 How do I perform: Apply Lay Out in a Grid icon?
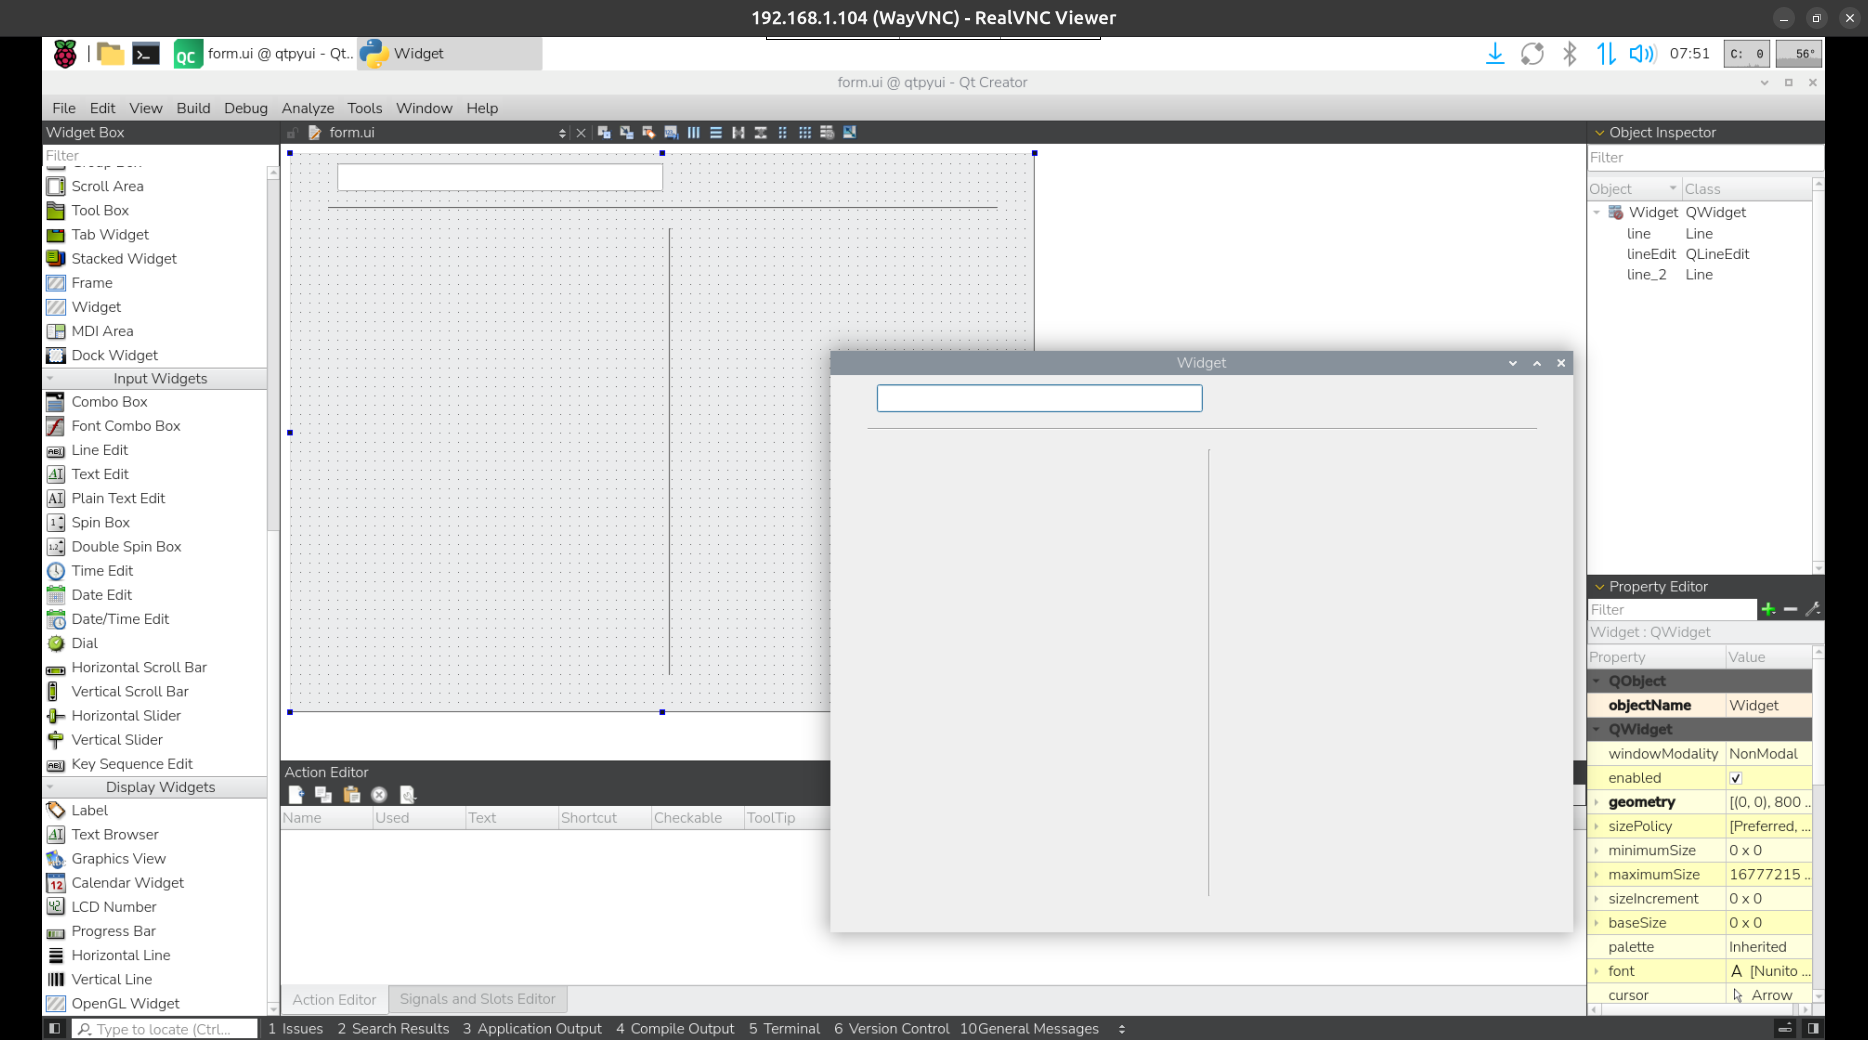[x=805, y=132]
